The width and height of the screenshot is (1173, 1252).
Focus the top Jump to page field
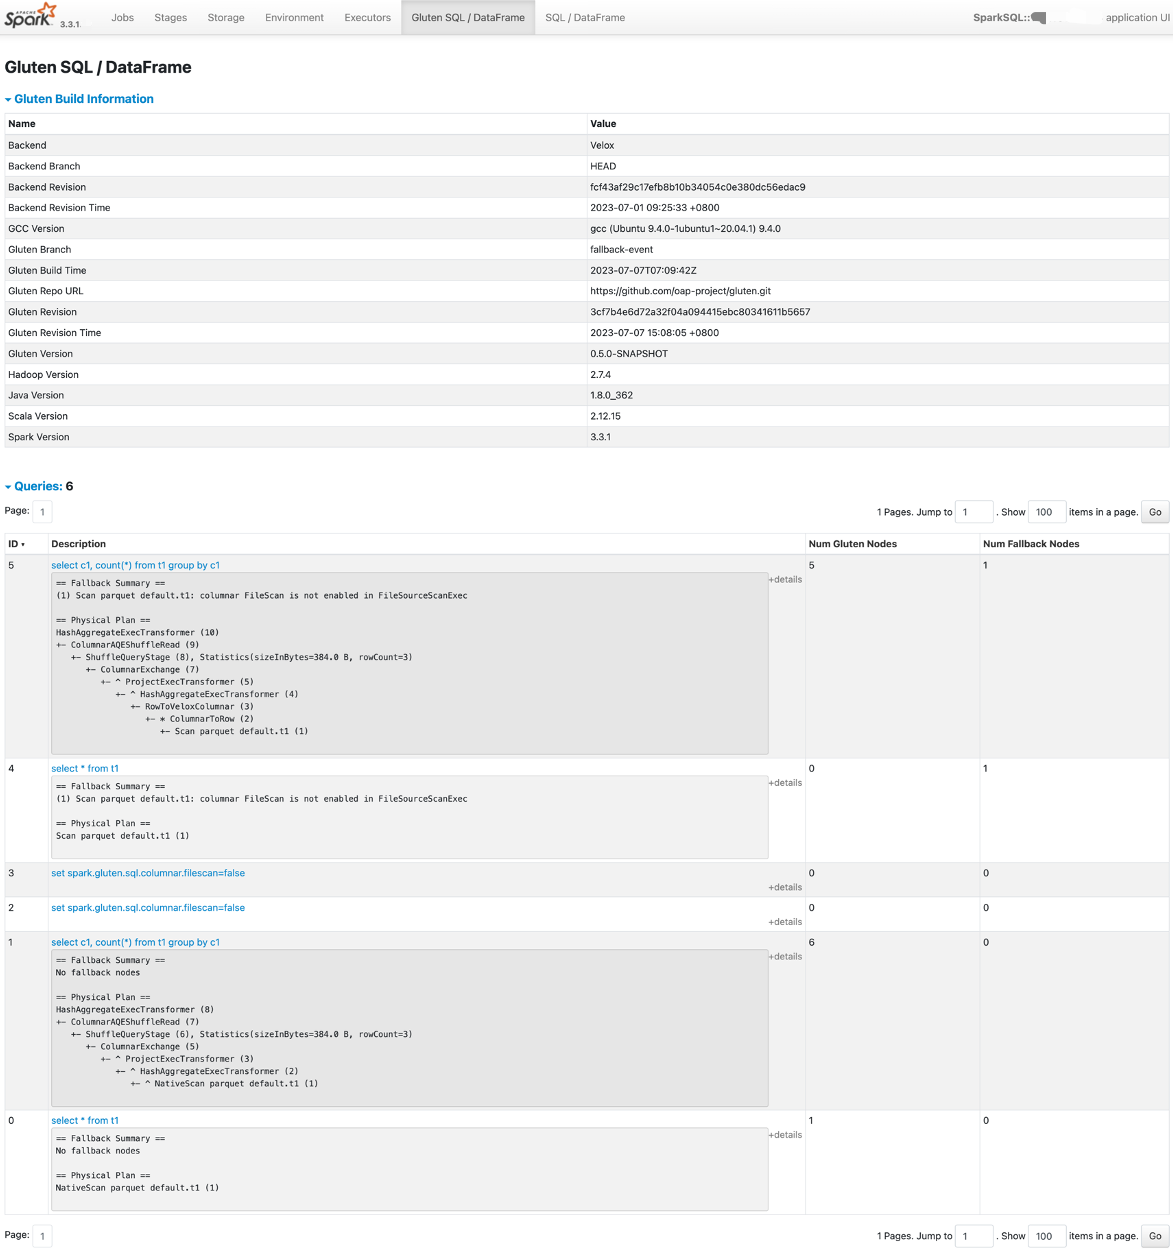pos(973,512)
